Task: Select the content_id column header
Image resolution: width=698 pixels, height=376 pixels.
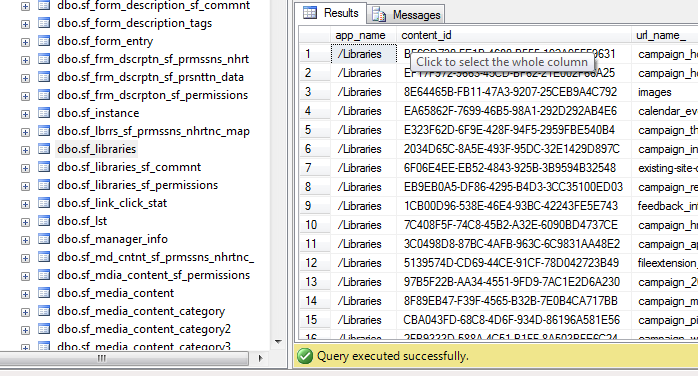Action: [514, 35]
